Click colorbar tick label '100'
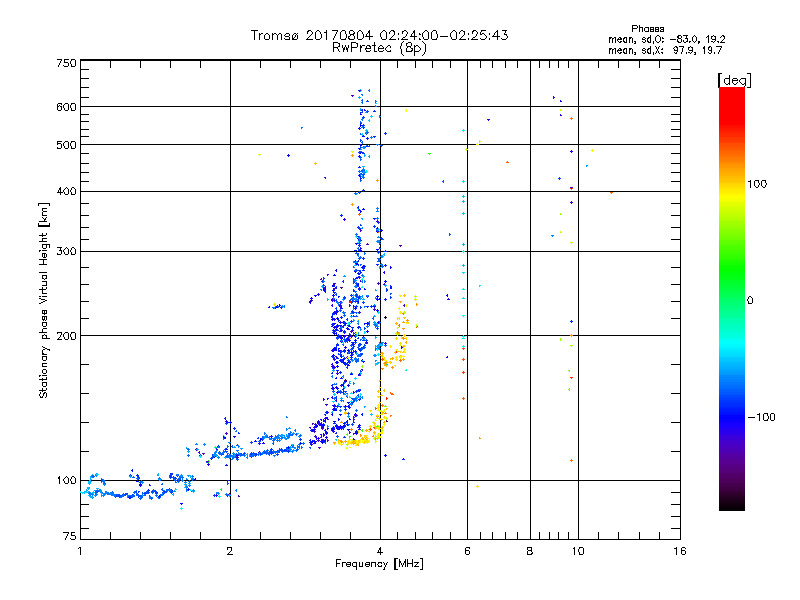This screenshot has width=800, height=600. click(757, 184)
